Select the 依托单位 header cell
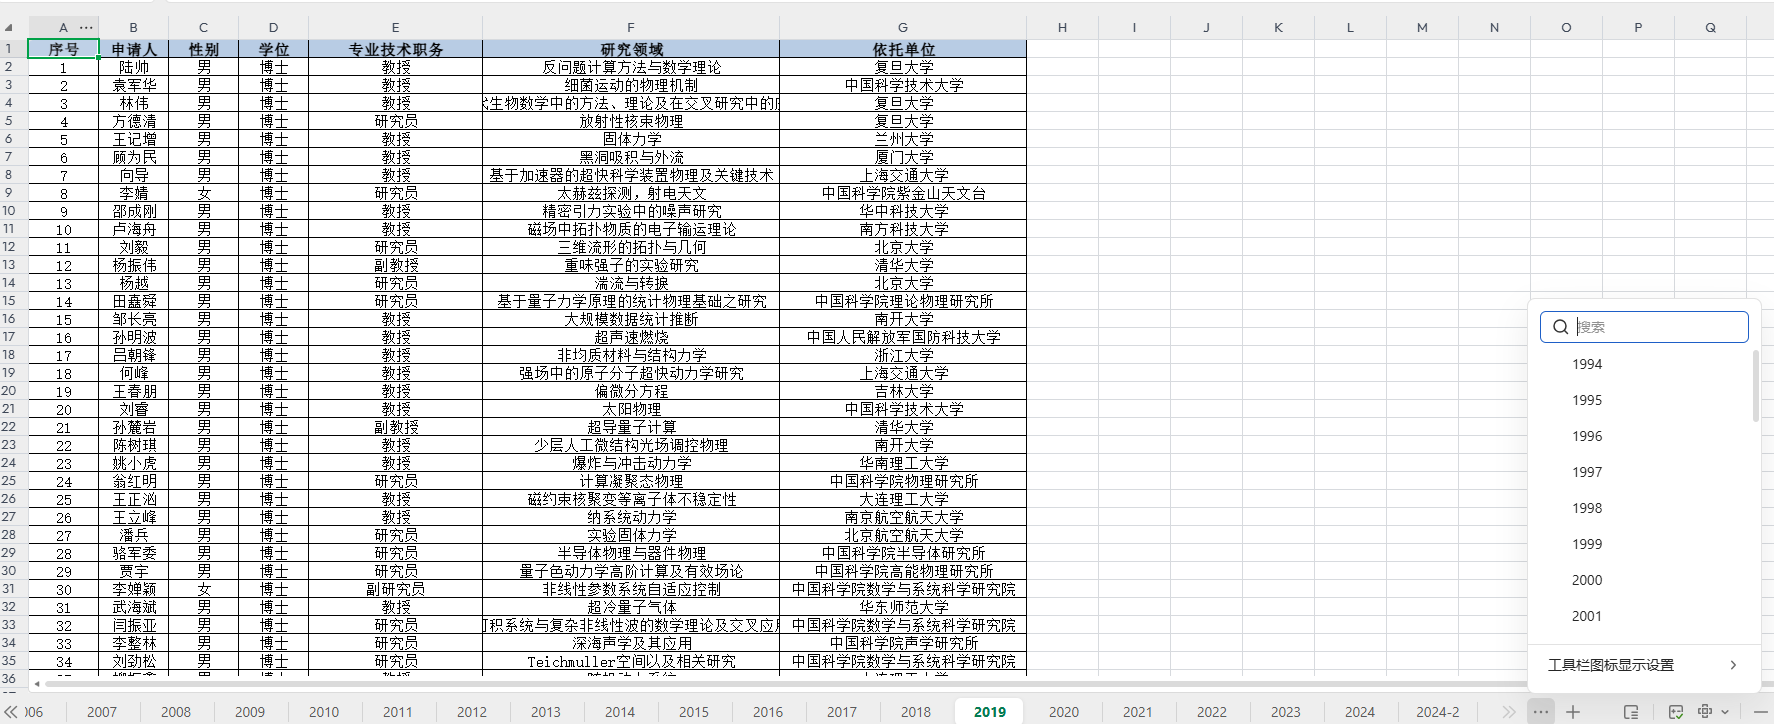1774x724 pixels. (903, 49)
